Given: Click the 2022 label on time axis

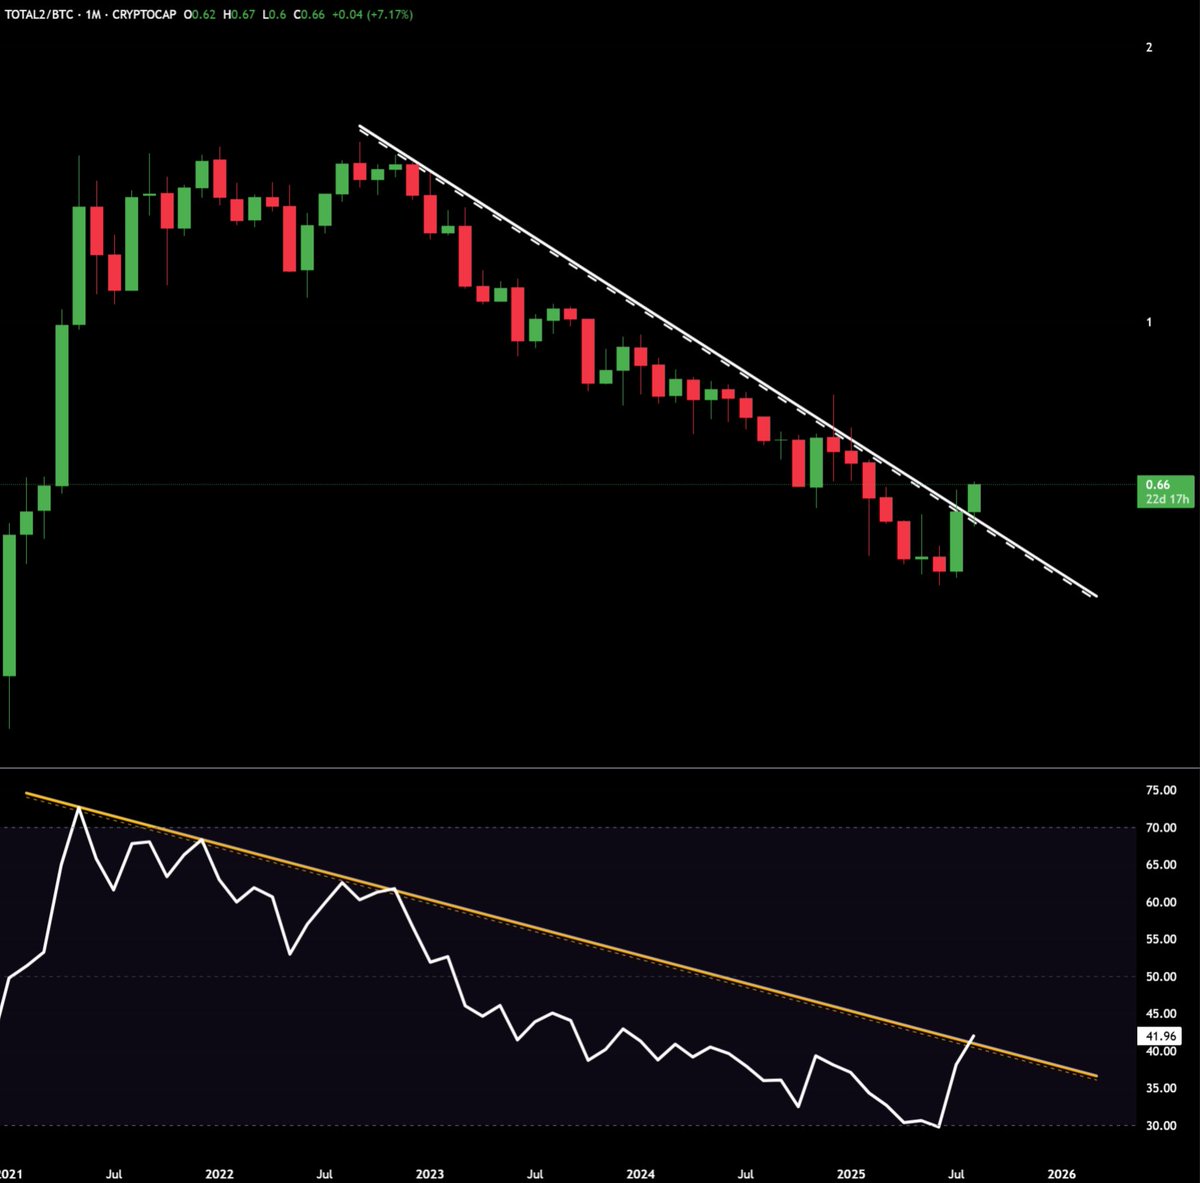Looking at the screenshot, I should pyautogui.click(x=219, y=1174).
